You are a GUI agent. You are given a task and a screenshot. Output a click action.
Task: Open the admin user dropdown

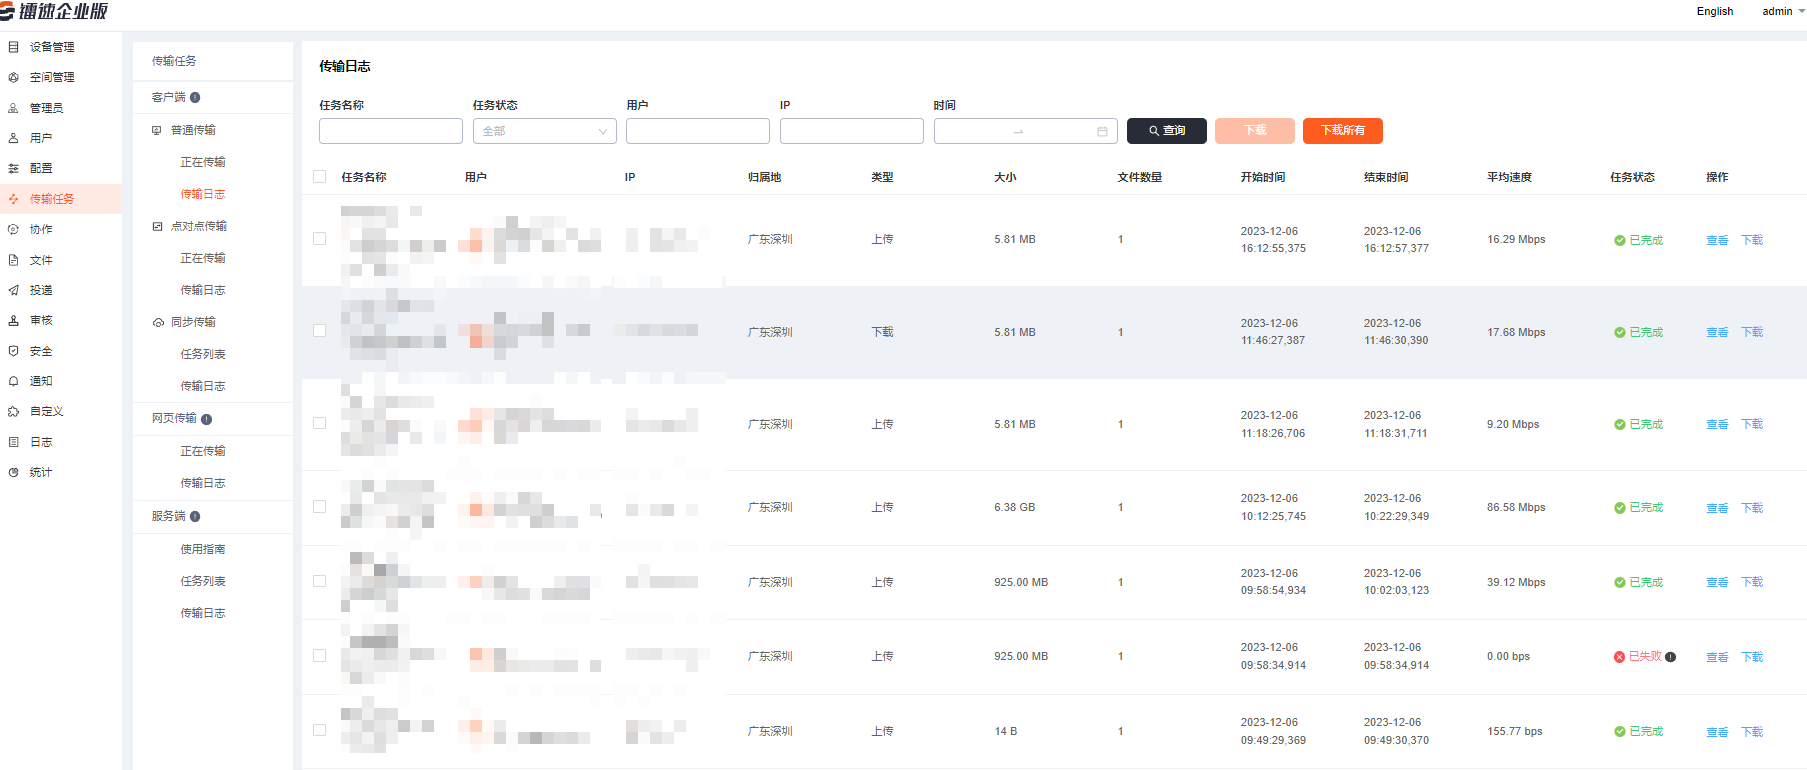click(1783, 12)
